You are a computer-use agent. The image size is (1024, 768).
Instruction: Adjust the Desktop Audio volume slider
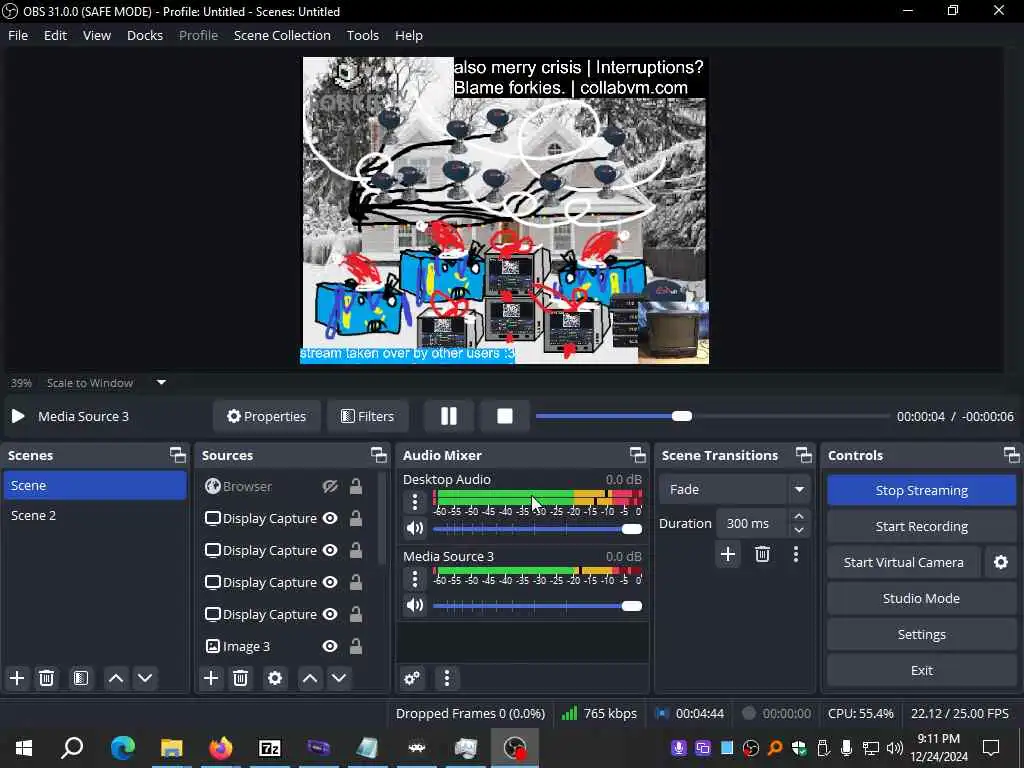click(537, 528)
